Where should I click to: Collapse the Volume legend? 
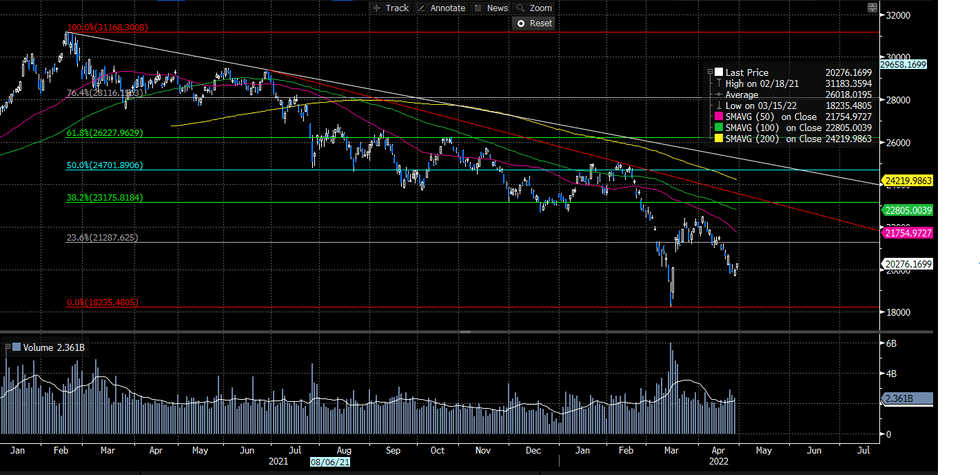pyautogui.click(x=6, y=347)
